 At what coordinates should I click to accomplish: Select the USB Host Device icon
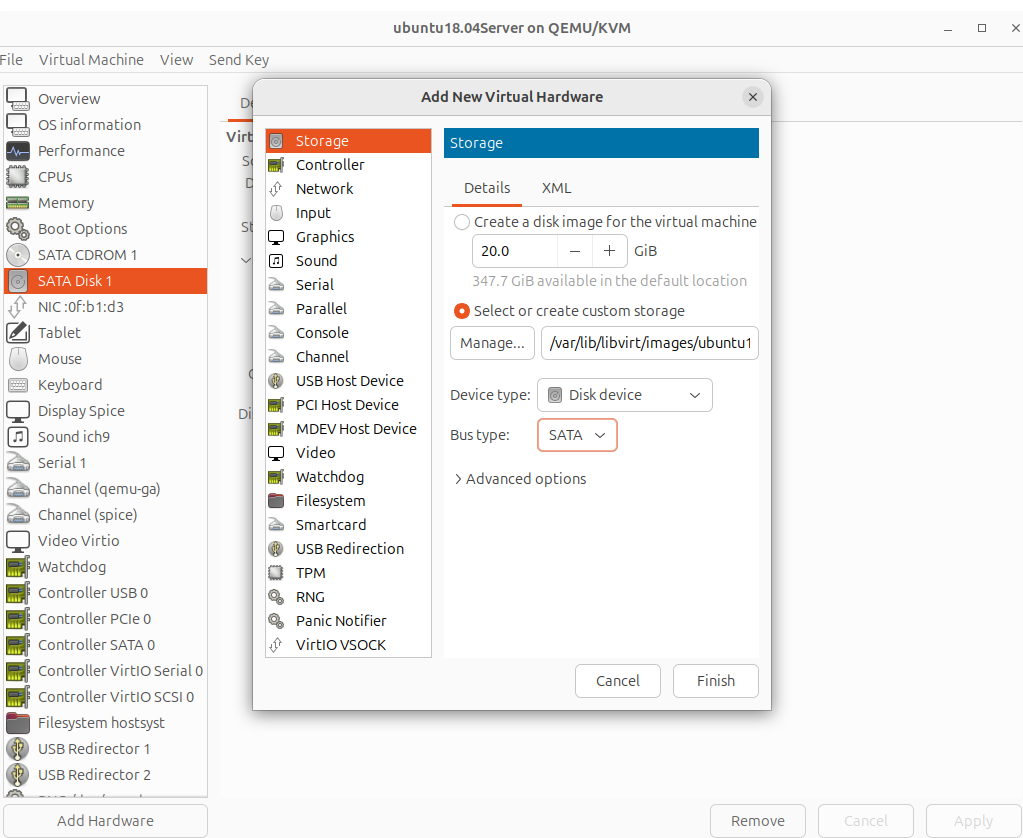pyautogui.click(x=276, y=381)
